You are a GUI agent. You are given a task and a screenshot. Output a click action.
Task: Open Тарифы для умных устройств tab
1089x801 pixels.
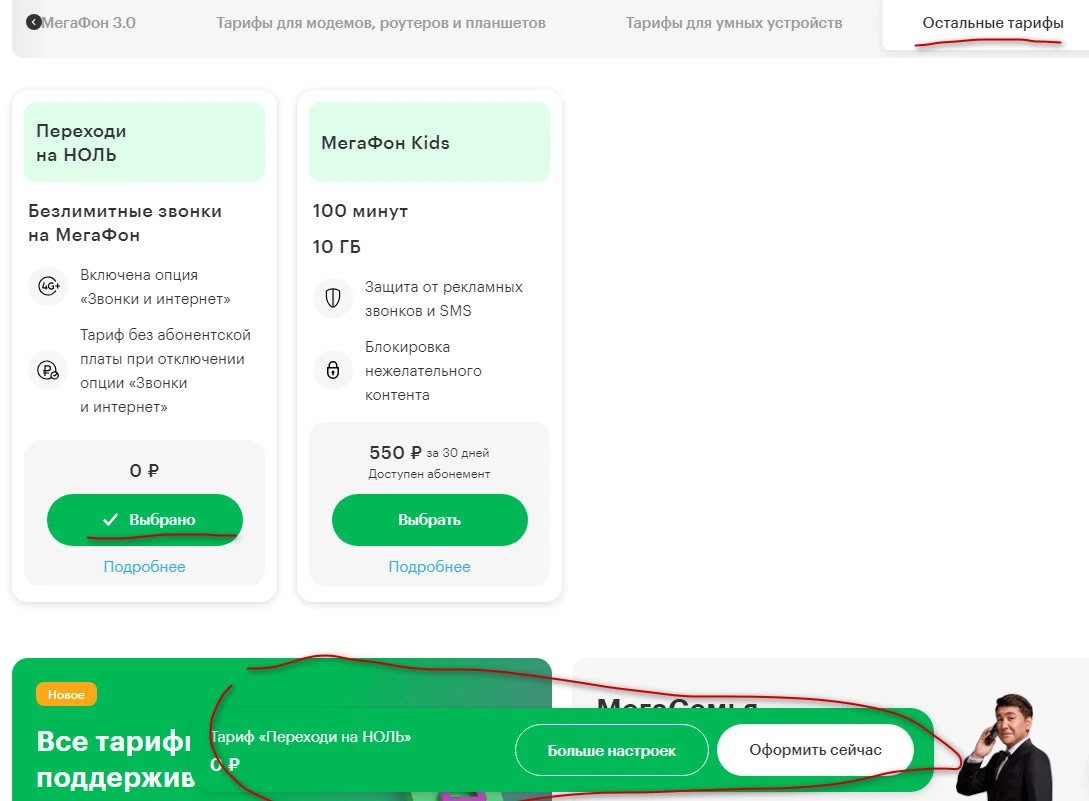coord(733,23)
